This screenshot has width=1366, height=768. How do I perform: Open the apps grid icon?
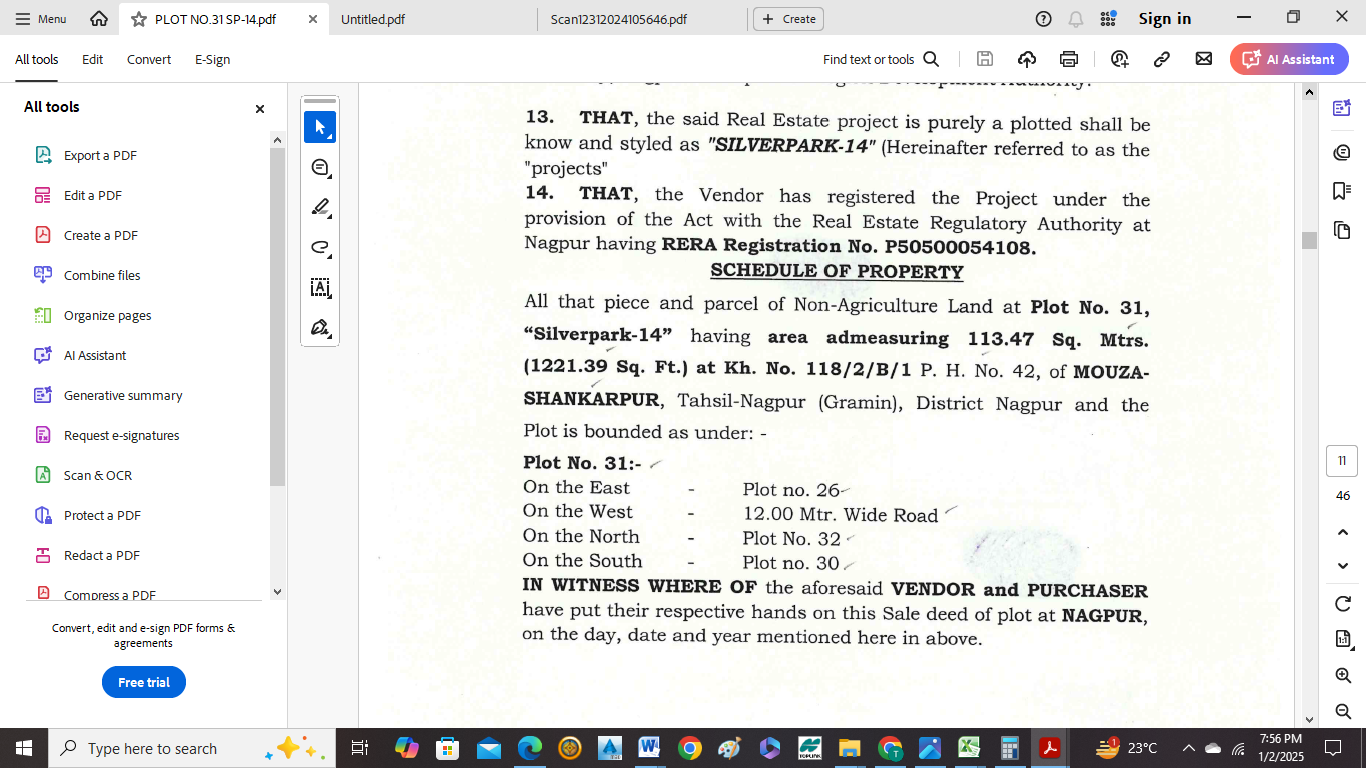click(1108, 19)
